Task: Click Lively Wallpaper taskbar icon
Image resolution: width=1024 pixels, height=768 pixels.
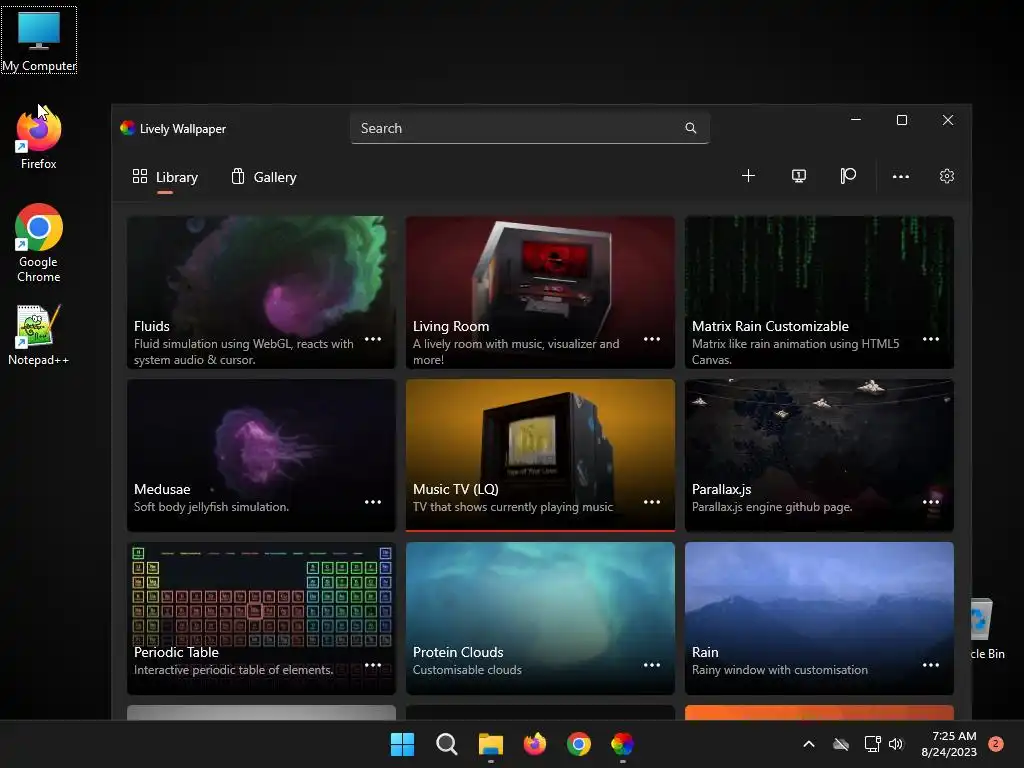Action: click(622, 744)
